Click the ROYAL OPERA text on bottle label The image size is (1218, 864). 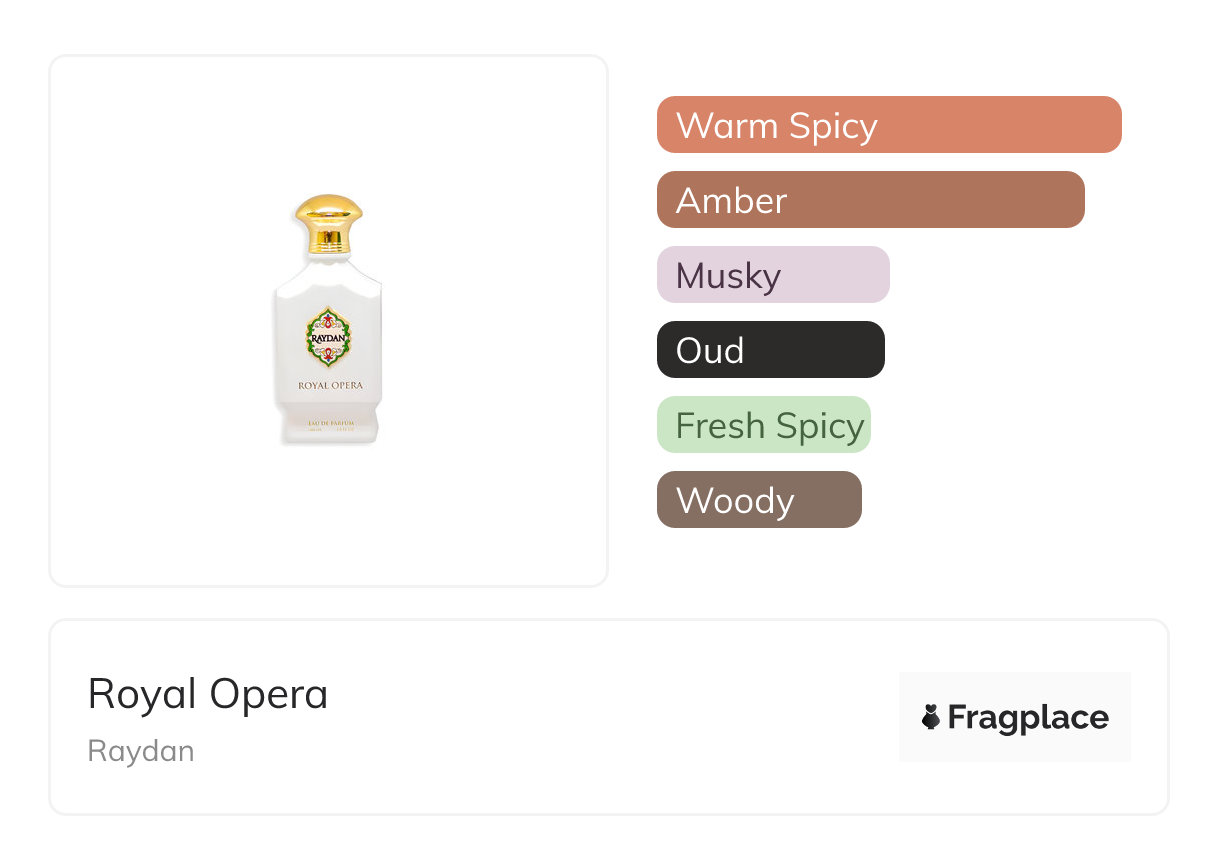(x=329, y=385)
